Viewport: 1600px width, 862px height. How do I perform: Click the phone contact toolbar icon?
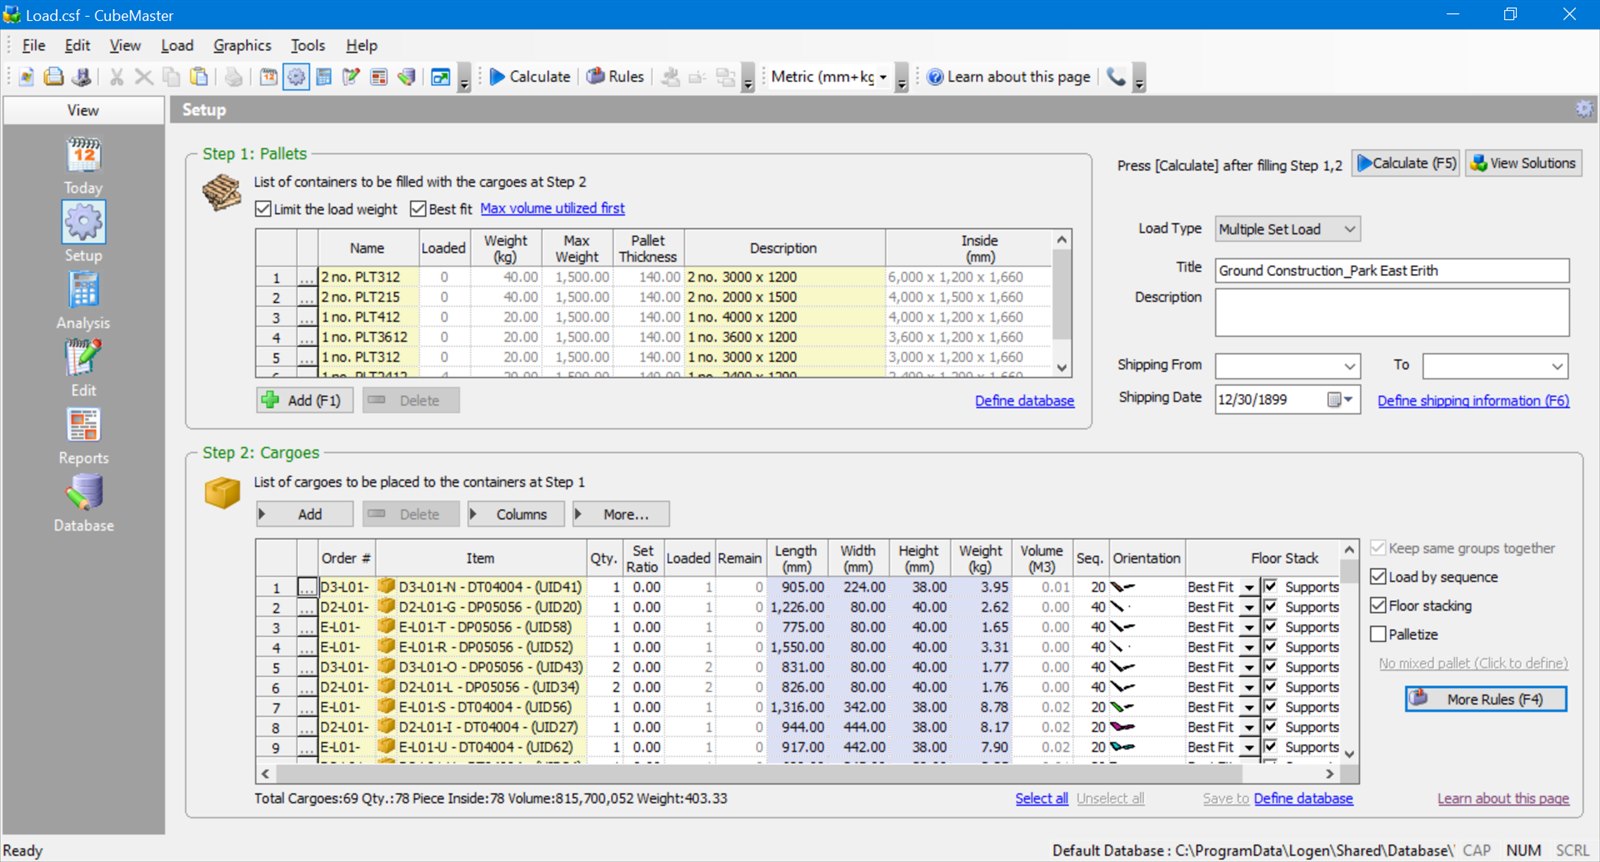click(x=1116, y=77)
